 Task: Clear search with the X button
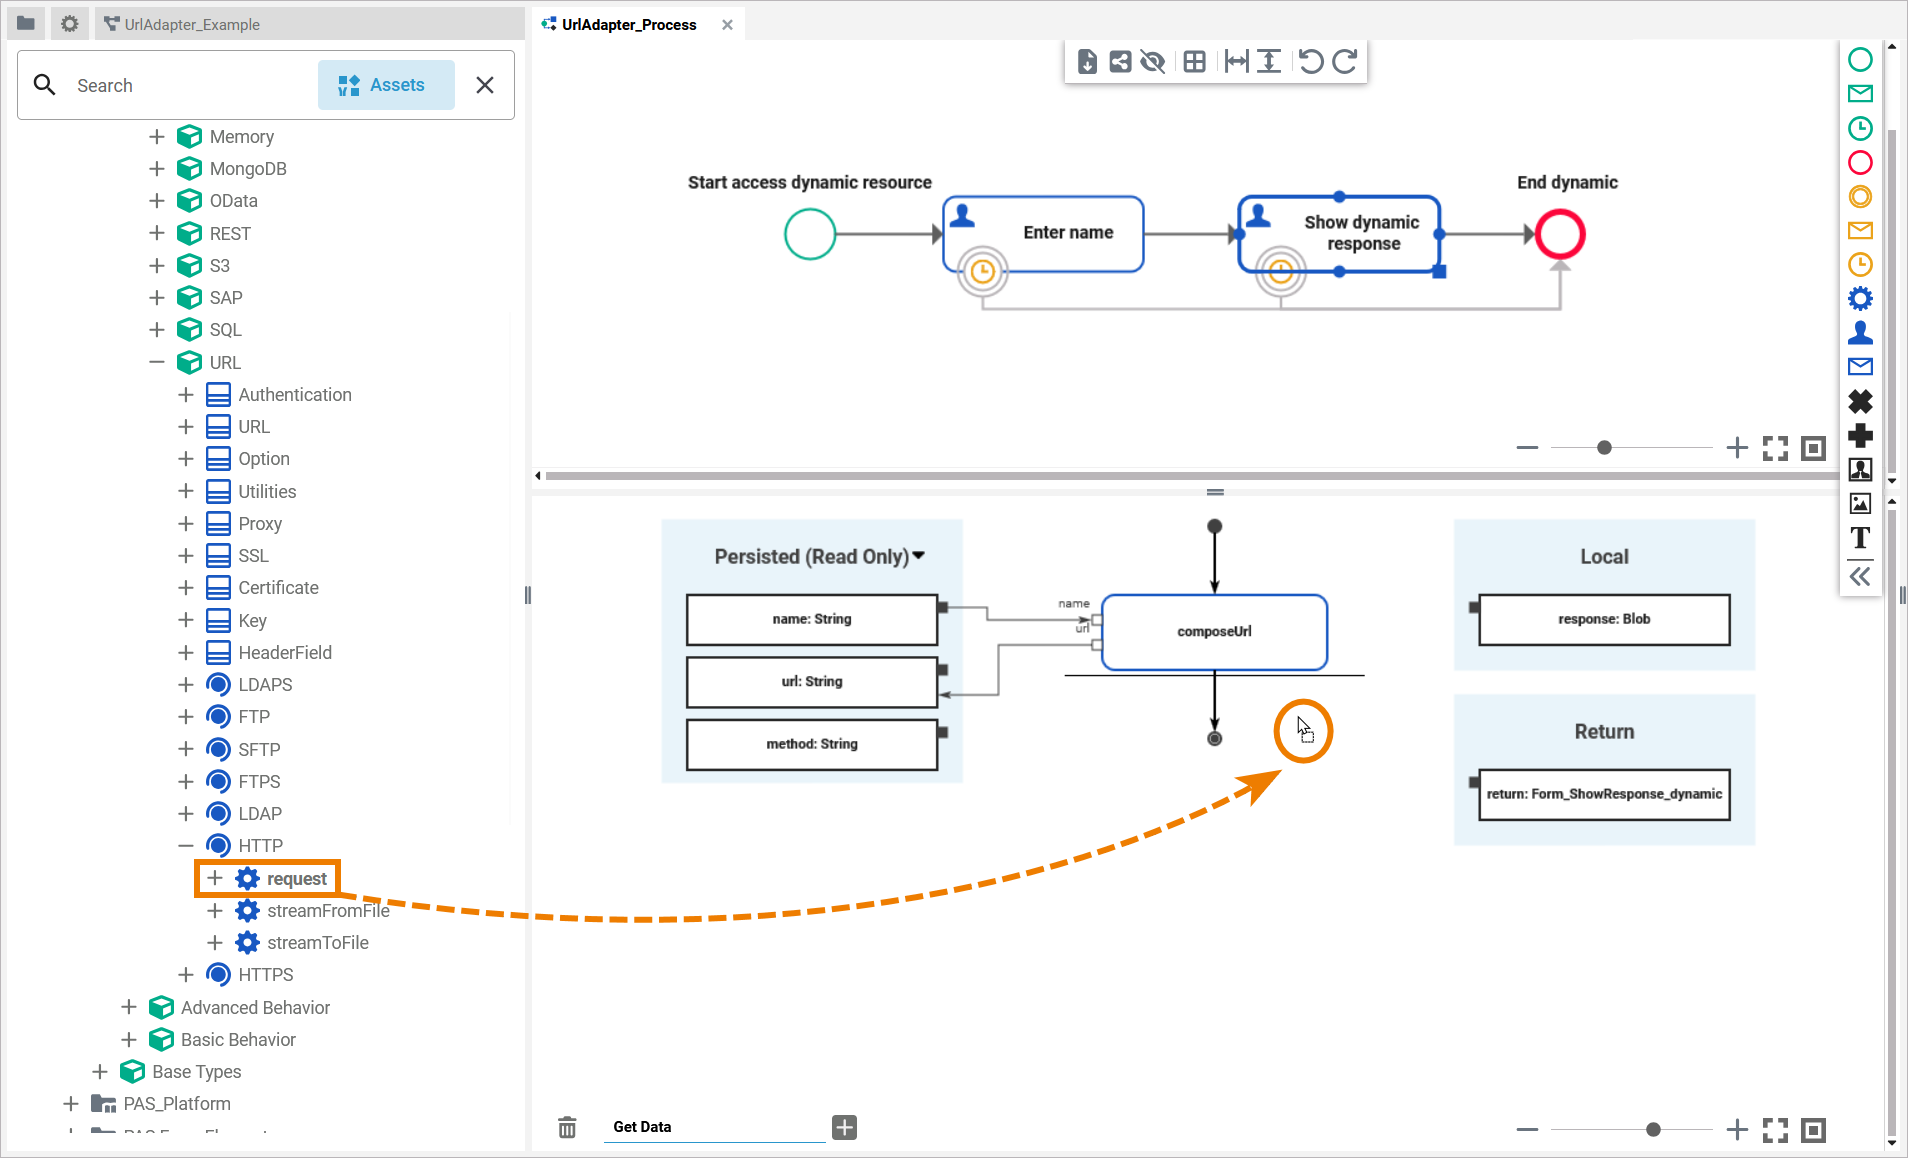485,85
